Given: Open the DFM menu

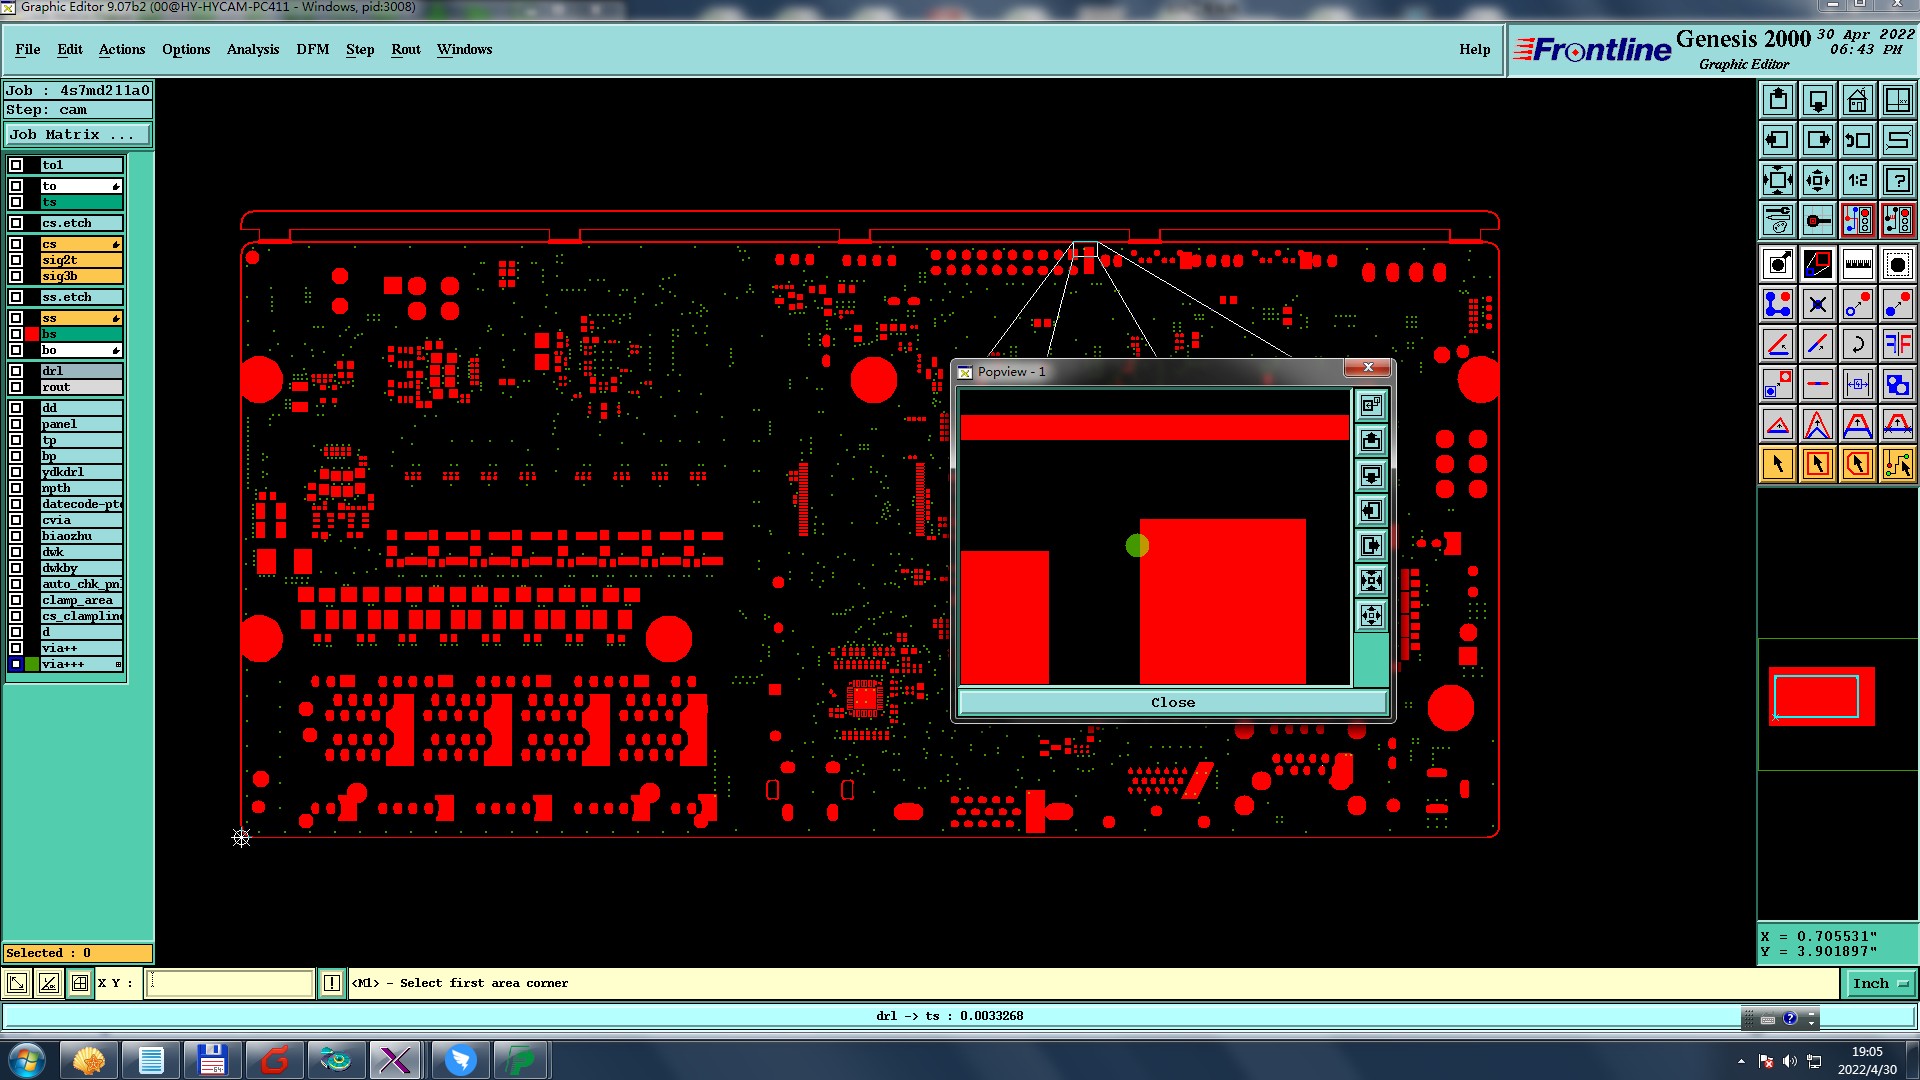Looking at the screenshot, I should pos(312,49).
